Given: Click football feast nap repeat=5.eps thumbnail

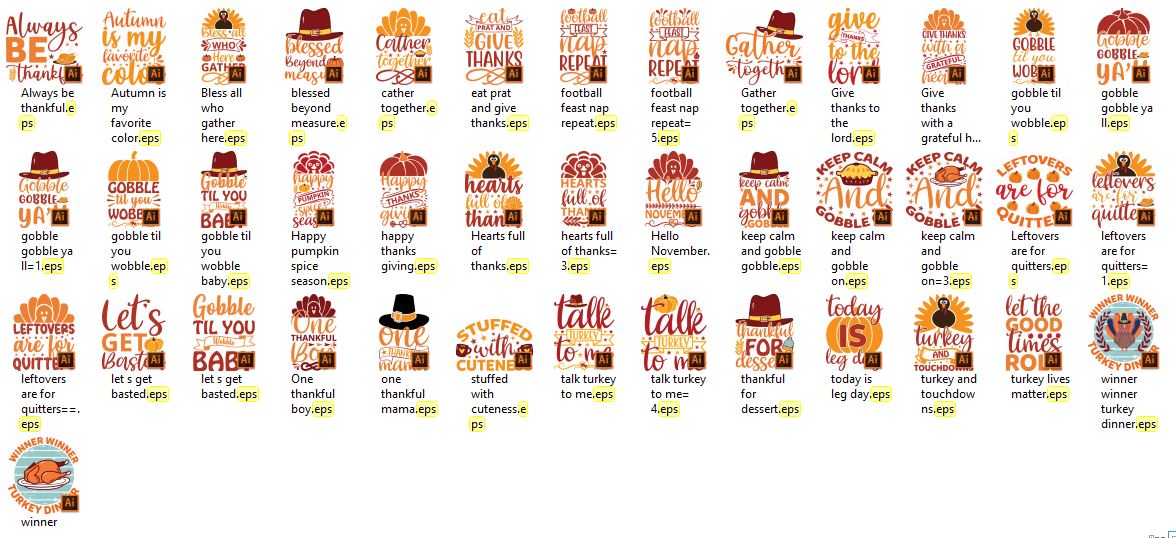Looking at the screenshot, I should pos(674,47).
